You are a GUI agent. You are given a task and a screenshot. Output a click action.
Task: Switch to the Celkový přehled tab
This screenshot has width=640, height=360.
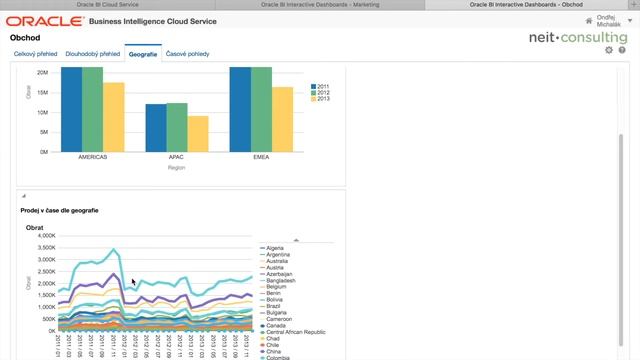[x=36, y=54]
